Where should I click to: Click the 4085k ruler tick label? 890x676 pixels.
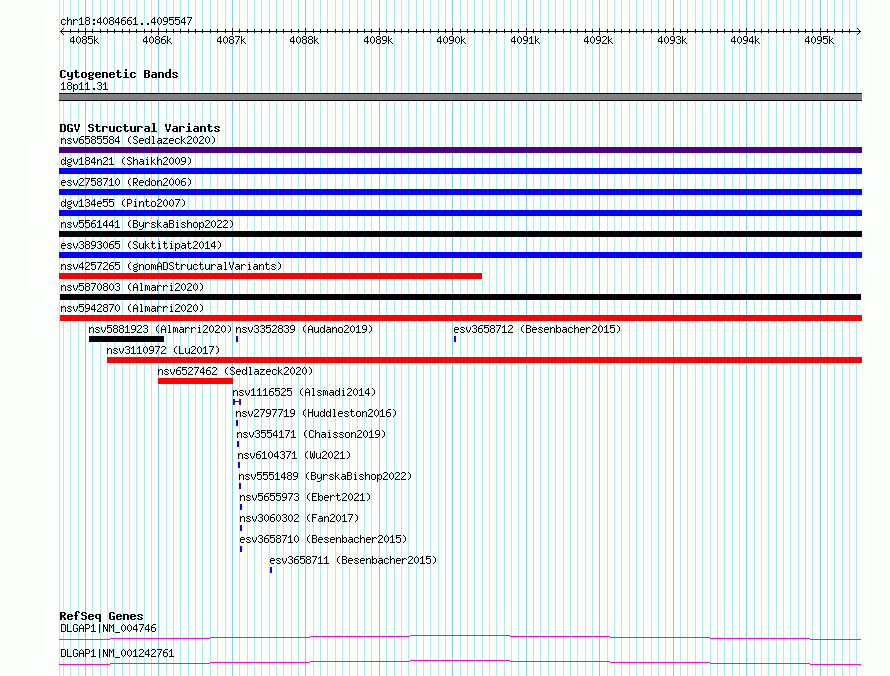(84, 40)
